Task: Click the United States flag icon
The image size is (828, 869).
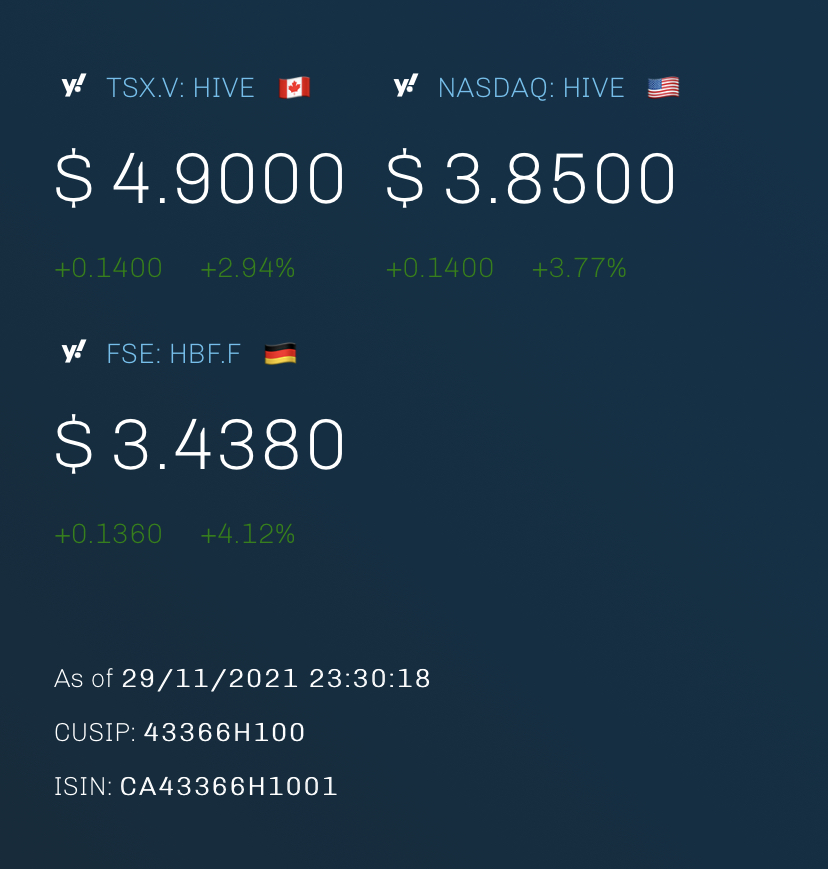Action: click(663, 88)
